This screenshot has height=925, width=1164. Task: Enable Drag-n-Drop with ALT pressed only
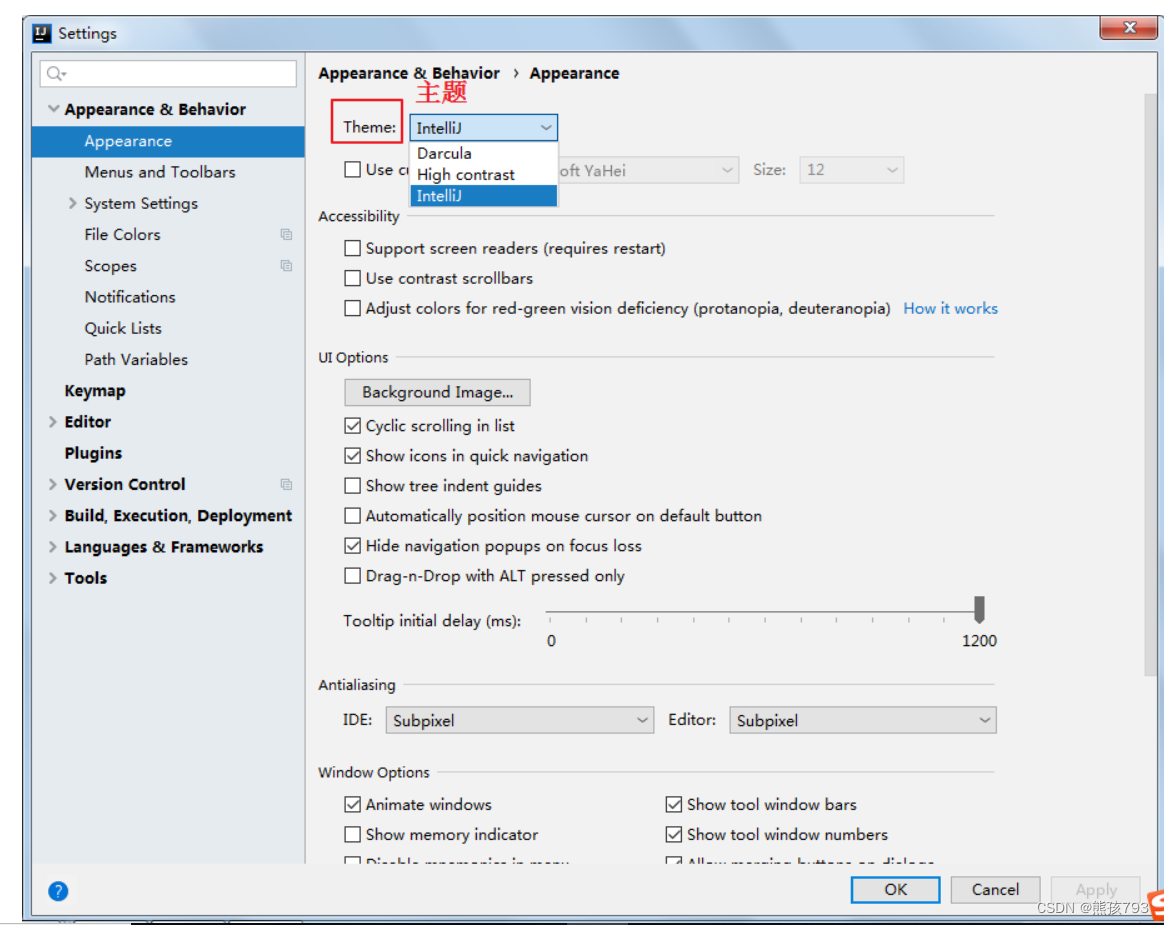tap(353, 576)
